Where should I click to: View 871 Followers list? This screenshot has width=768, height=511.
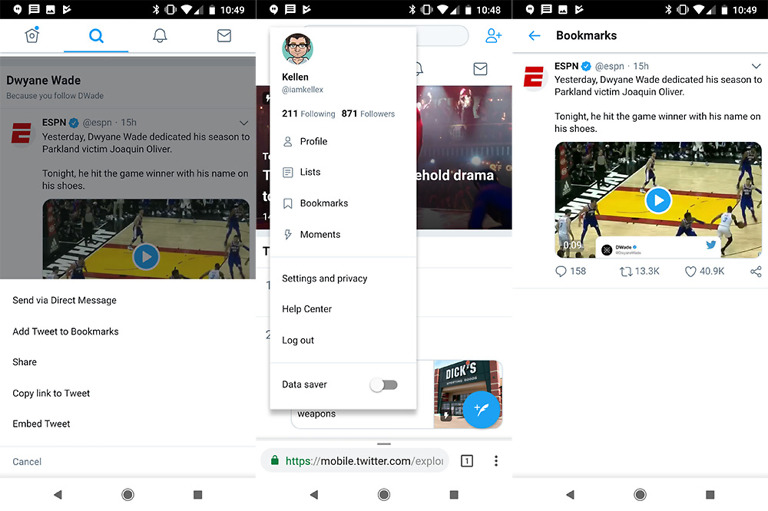pos(368,114)
